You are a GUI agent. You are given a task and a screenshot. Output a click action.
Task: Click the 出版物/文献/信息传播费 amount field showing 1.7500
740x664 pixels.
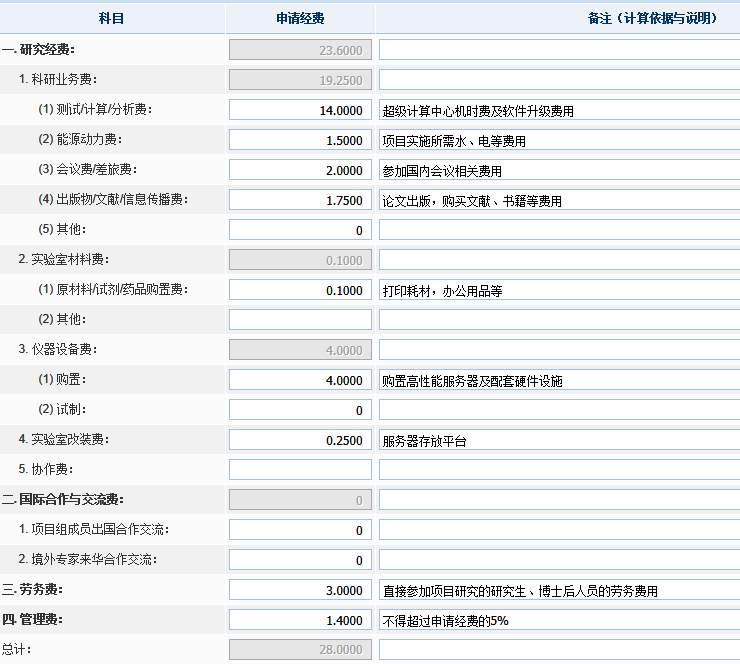pyautogui.click(x=300, y=200)
